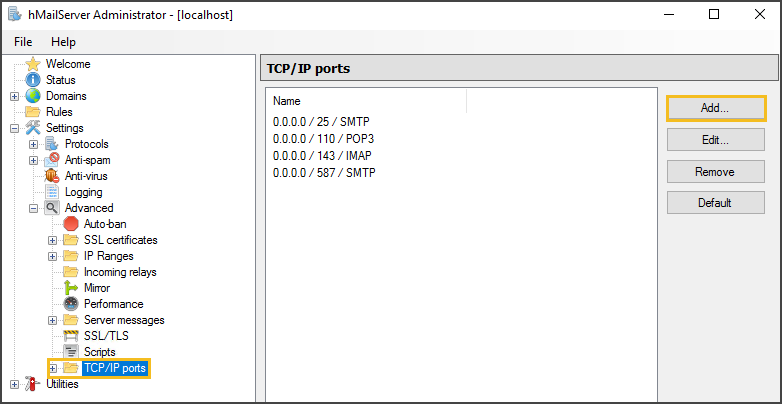Expand the Anti-spam tree node
This screenshot has height=404, width=782.
[33, 160]
